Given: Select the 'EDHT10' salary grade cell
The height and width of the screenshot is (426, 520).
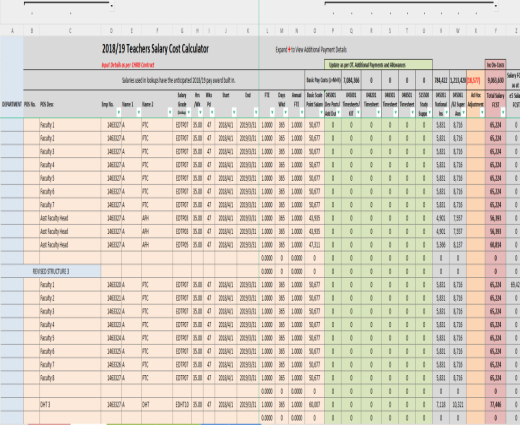Looking at the screenshot, I should pyautogui.click(x=182, y=405).
